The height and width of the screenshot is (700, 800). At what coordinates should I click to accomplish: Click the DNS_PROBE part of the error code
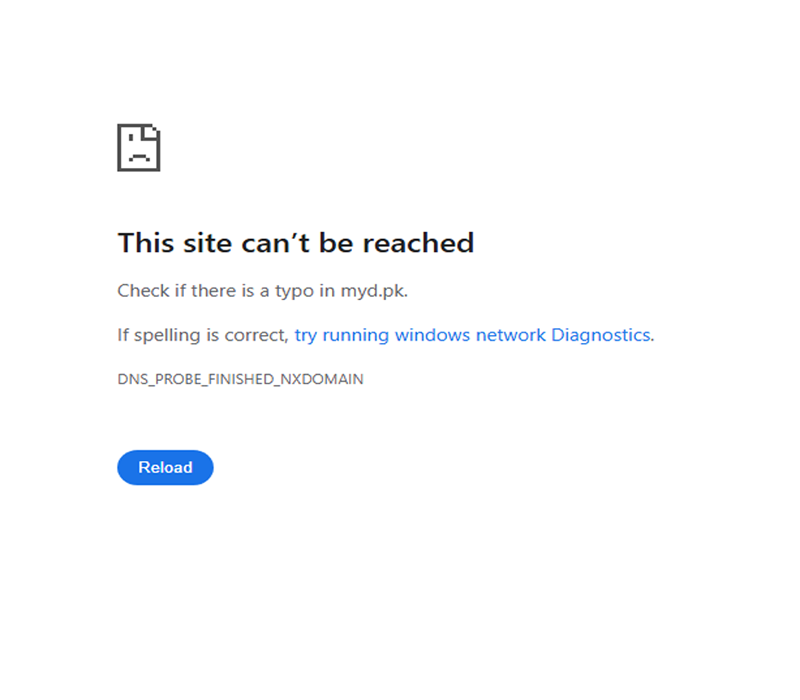click(x=160, y=380)
